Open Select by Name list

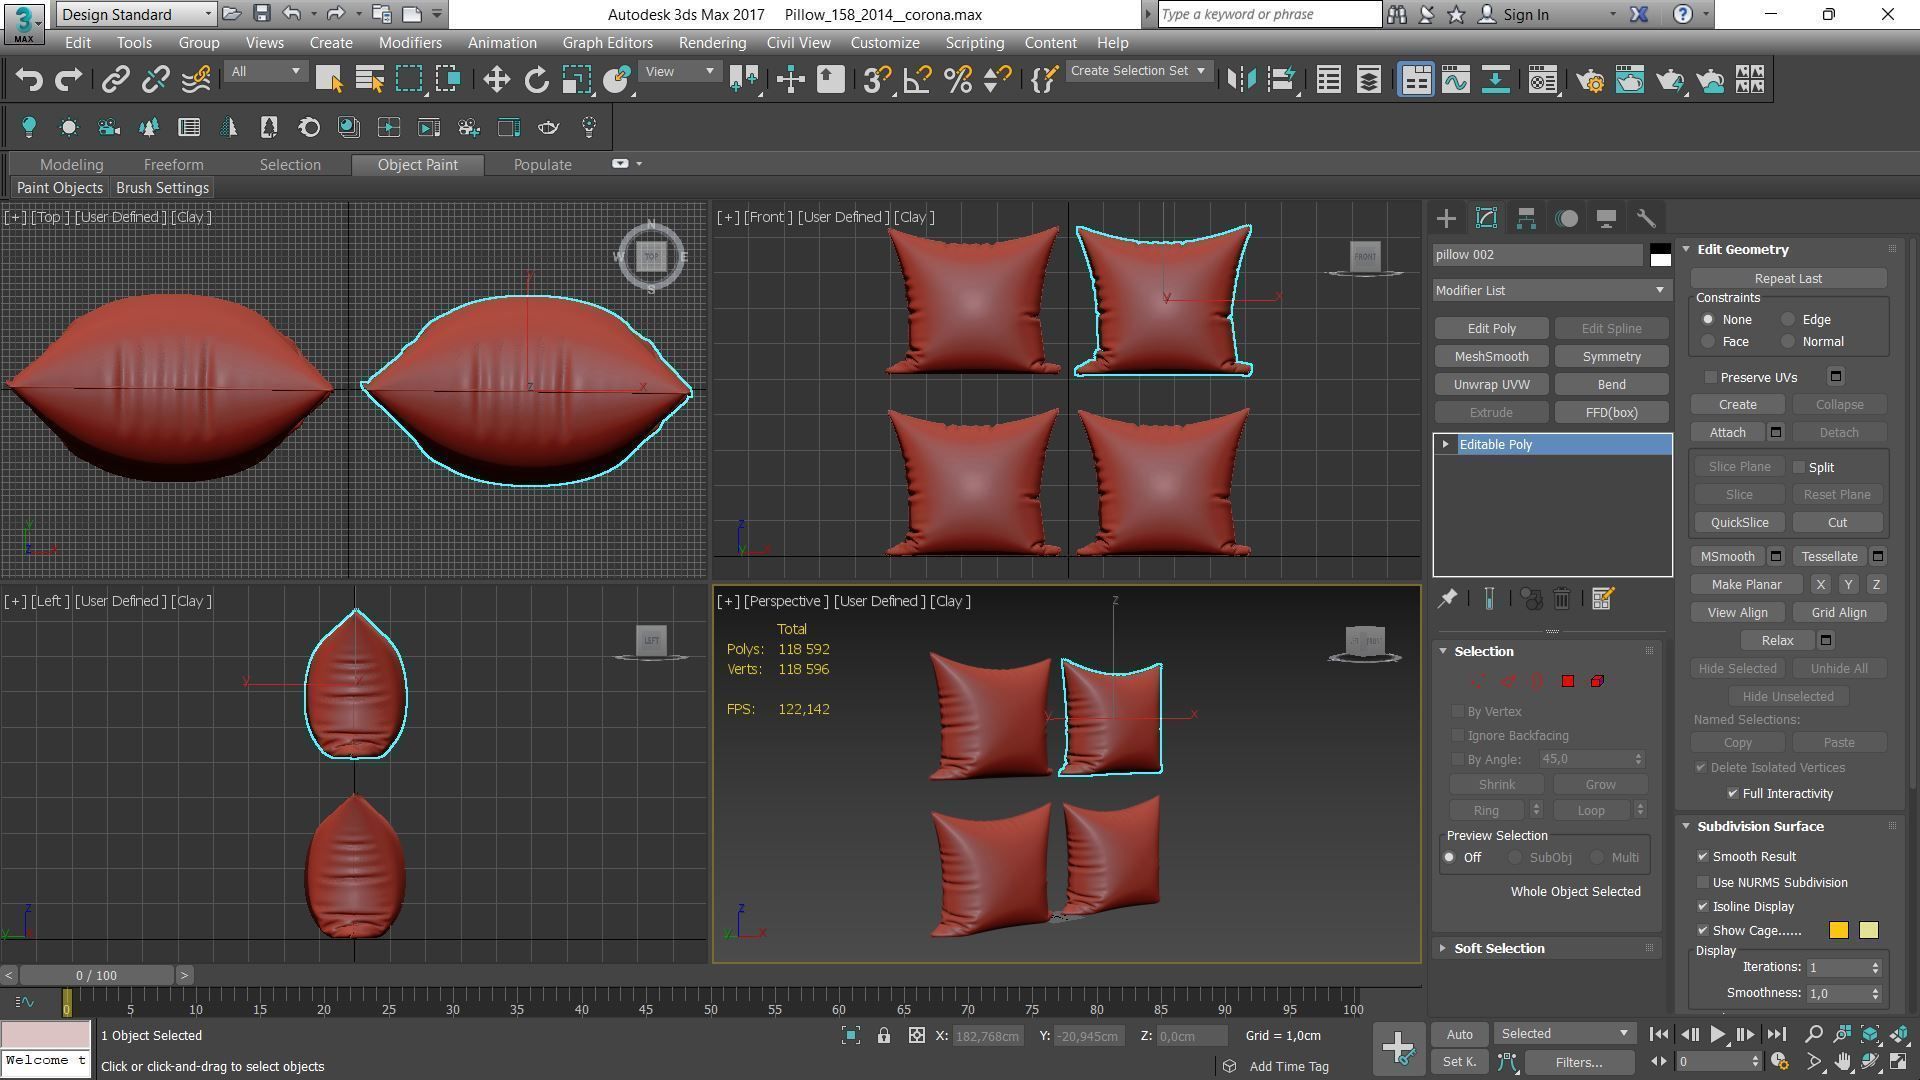click(x=369, y=80)
